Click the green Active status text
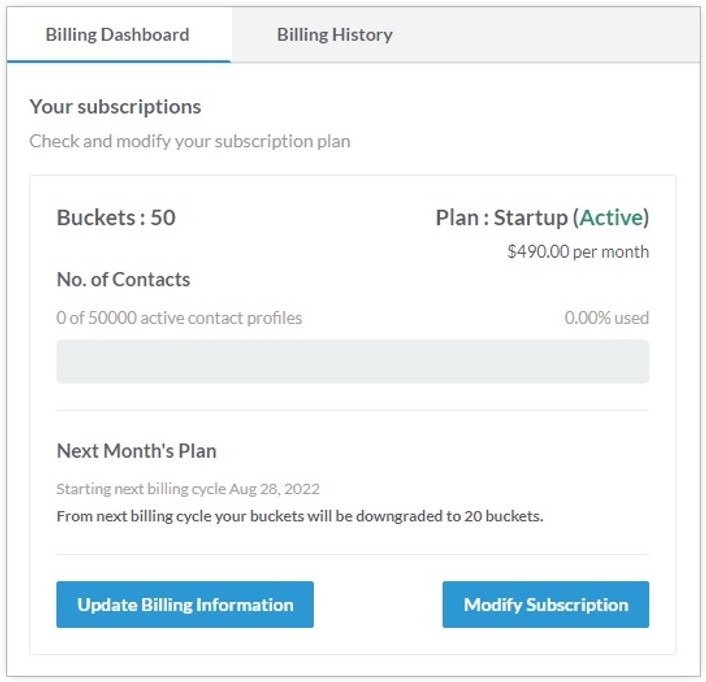Image resolution: width=706 pixels, height=682 pixels. click(x=611, y=217)
